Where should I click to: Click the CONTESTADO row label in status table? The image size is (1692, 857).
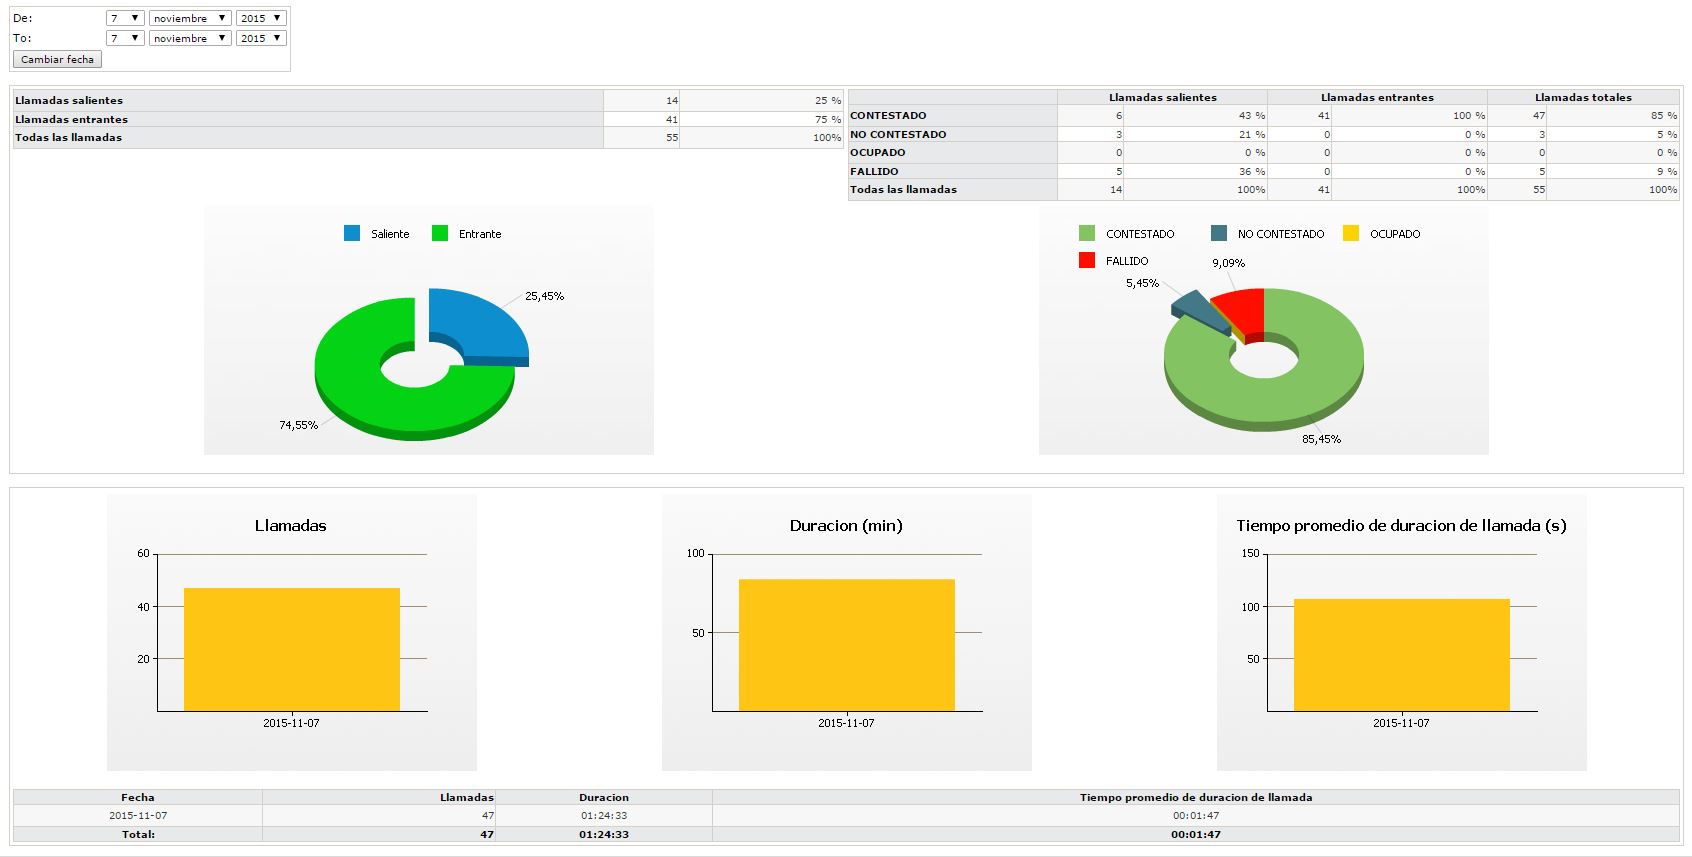(888, 115)
